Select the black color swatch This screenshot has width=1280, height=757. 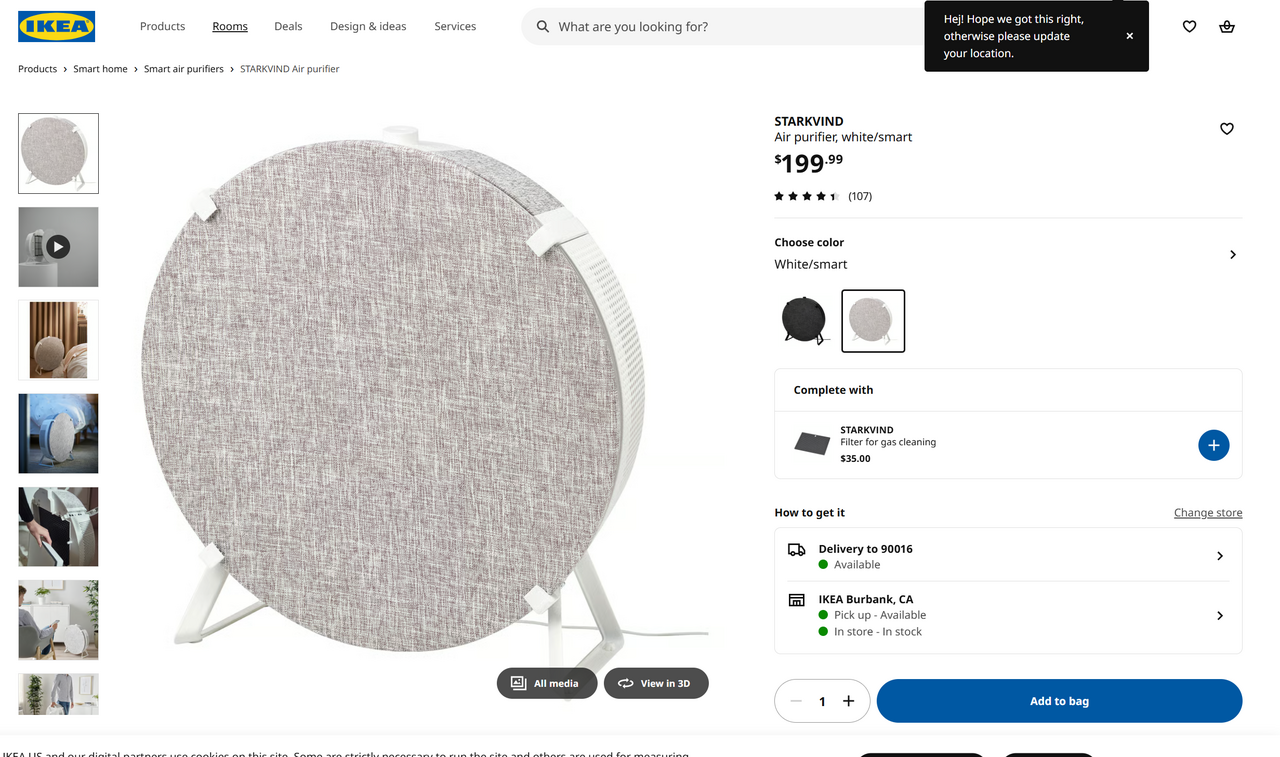pyautogui.click(x=804, y=321)
